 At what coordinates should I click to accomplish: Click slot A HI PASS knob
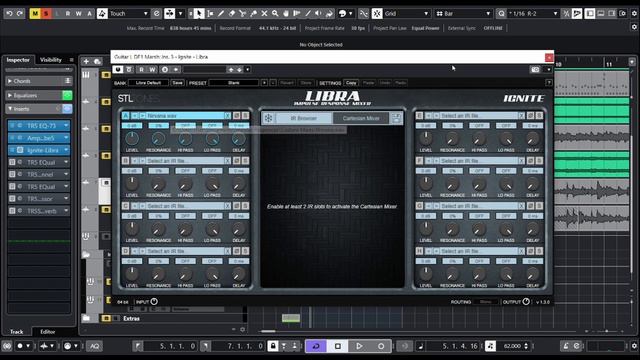tap(185, 139)
